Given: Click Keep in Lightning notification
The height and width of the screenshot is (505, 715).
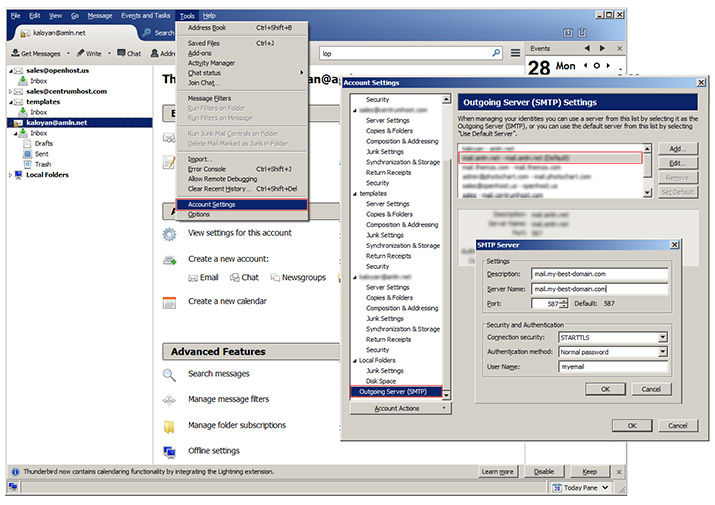Looking at the screenshot, I should pyautogui.click(x=590, y=472).
